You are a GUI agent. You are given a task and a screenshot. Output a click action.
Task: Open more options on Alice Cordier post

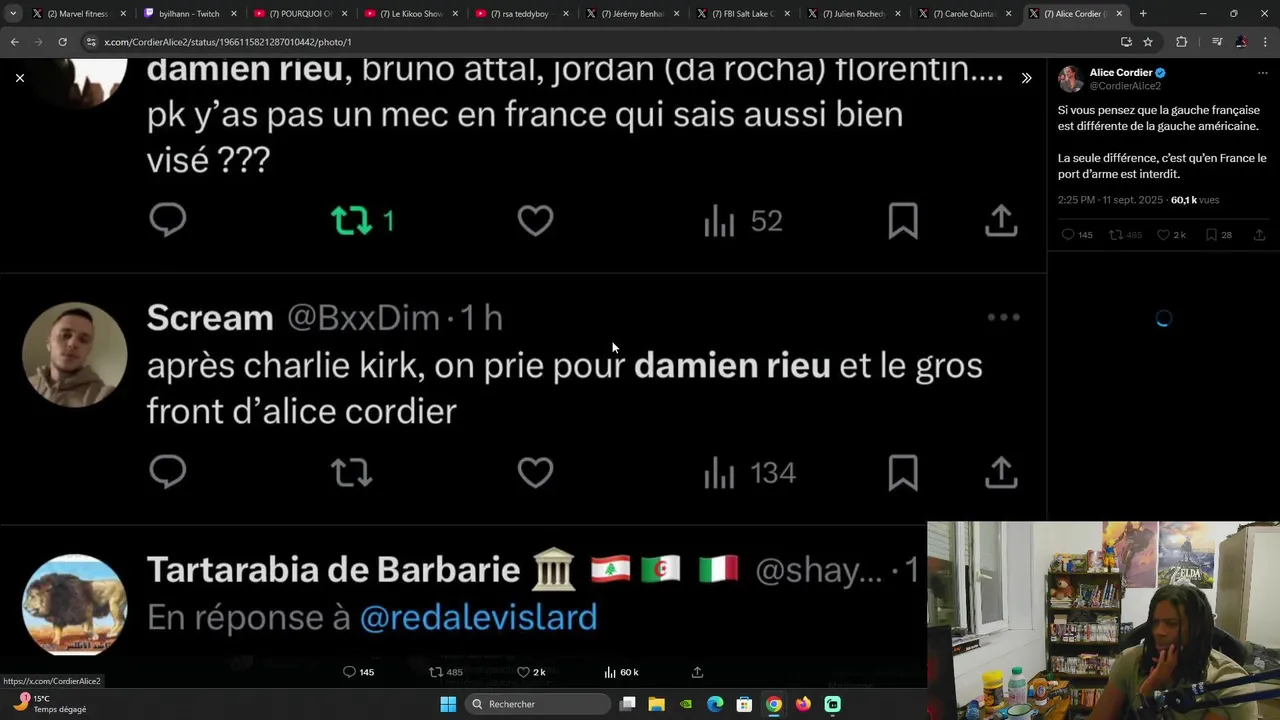[x=1262, y=73]
